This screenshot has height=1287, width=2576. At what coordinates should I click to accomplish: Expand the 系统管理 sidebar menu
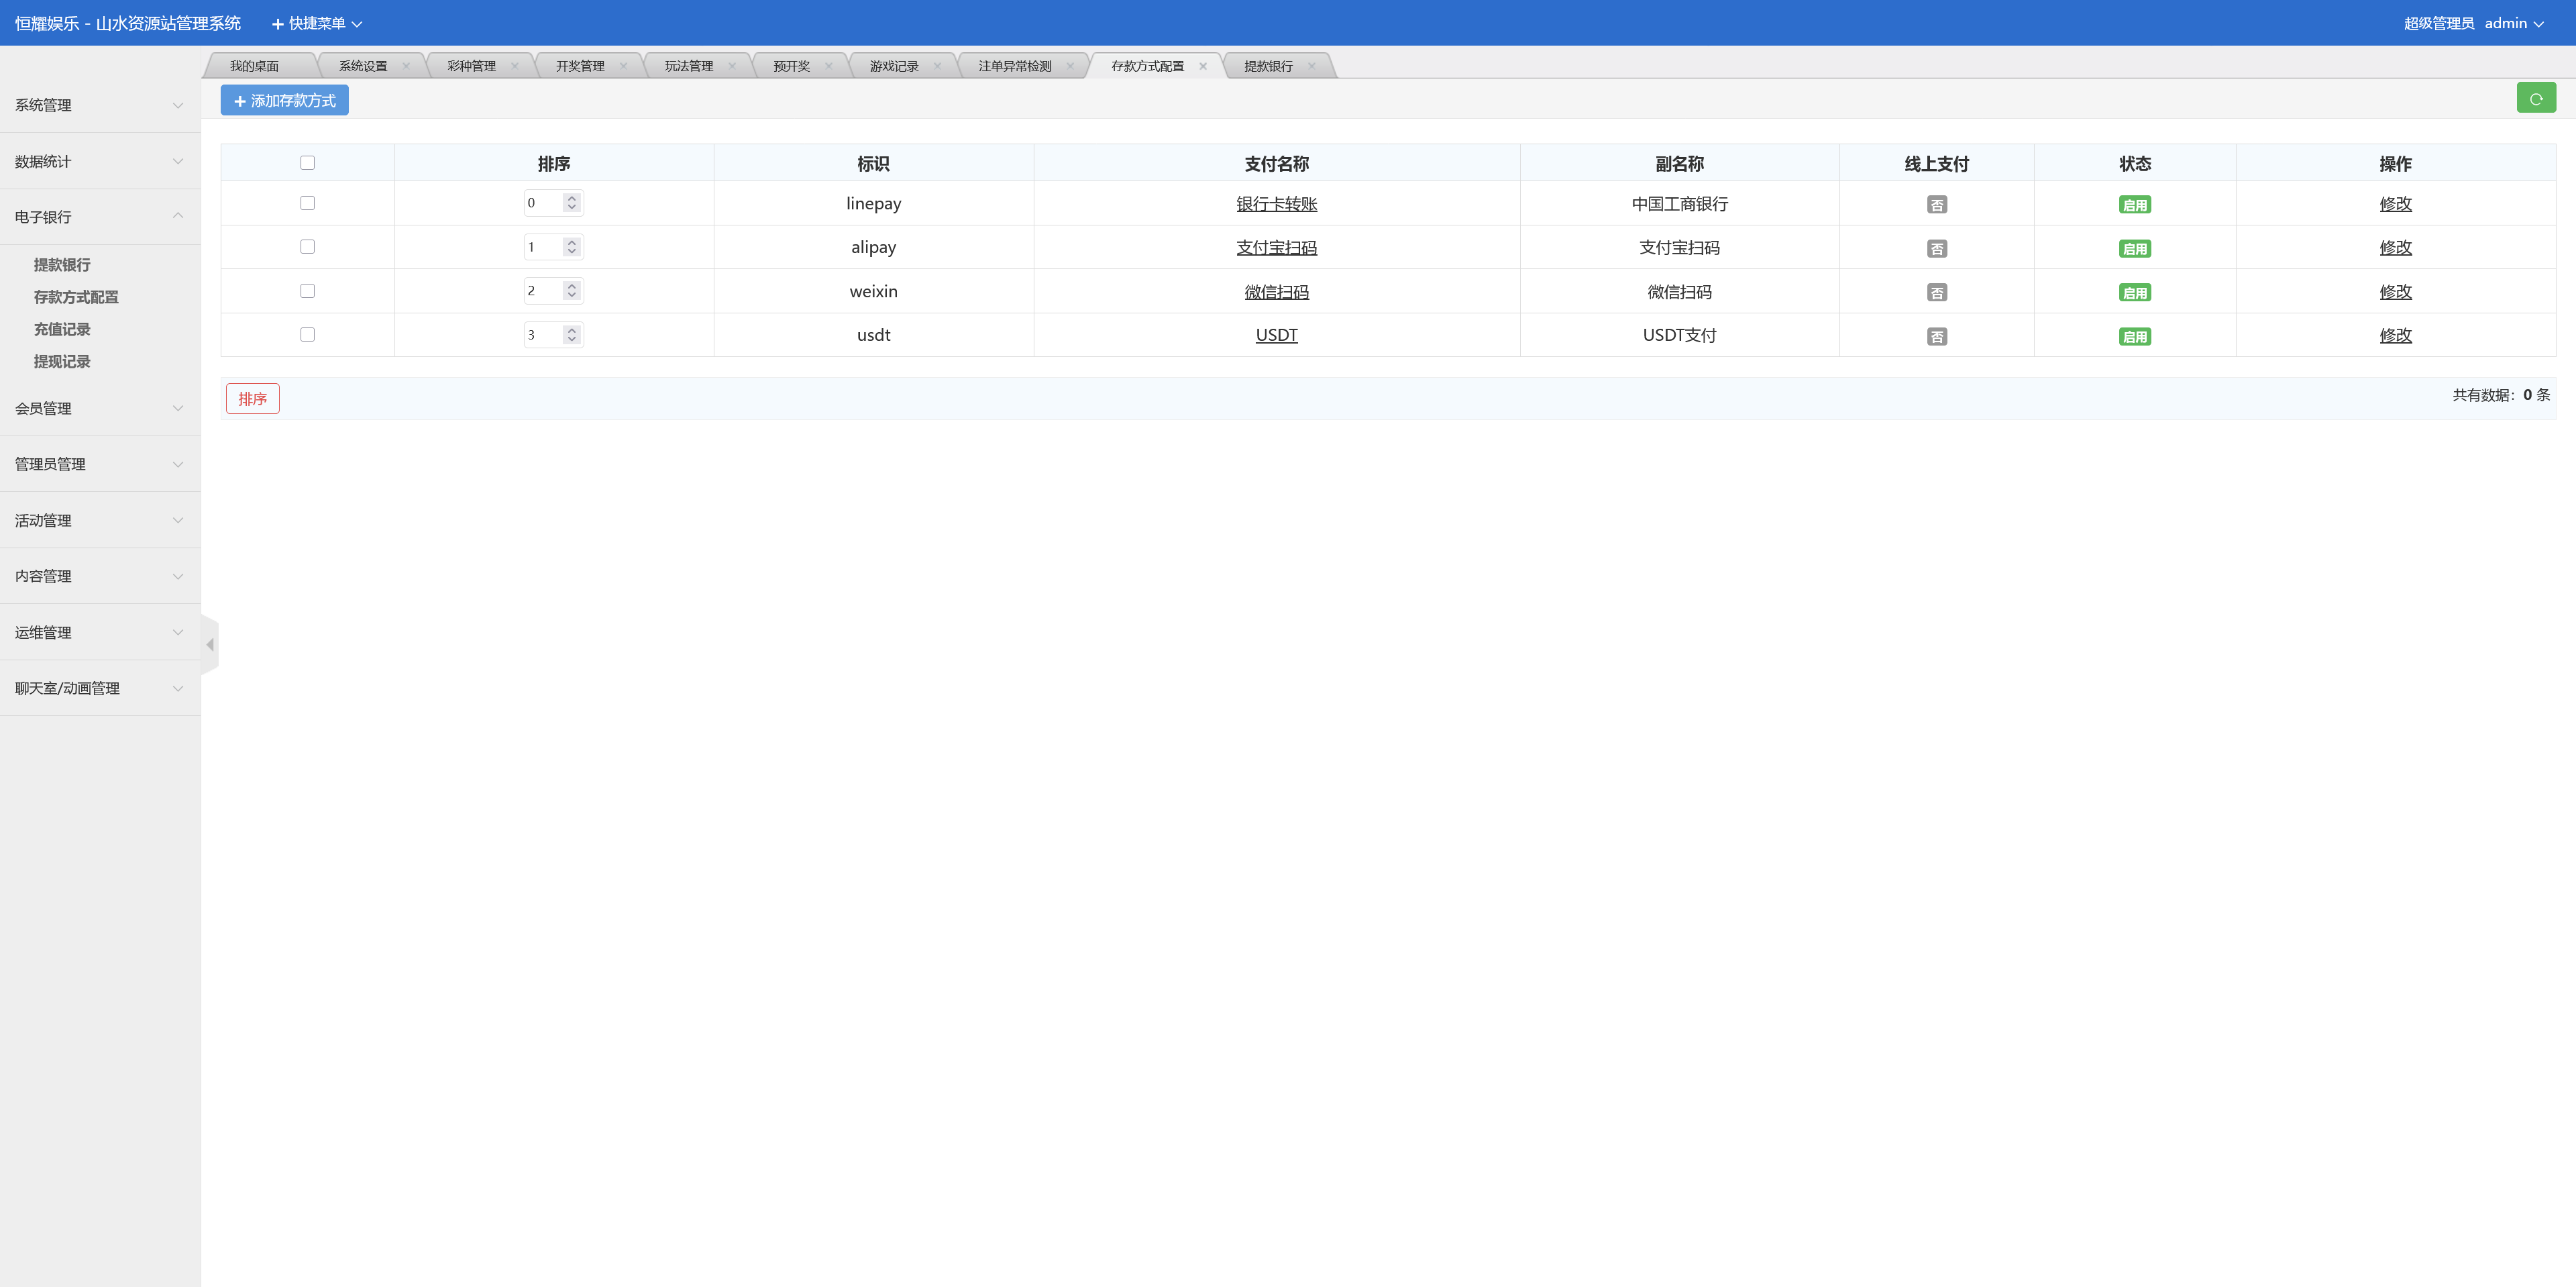(98, 105)
